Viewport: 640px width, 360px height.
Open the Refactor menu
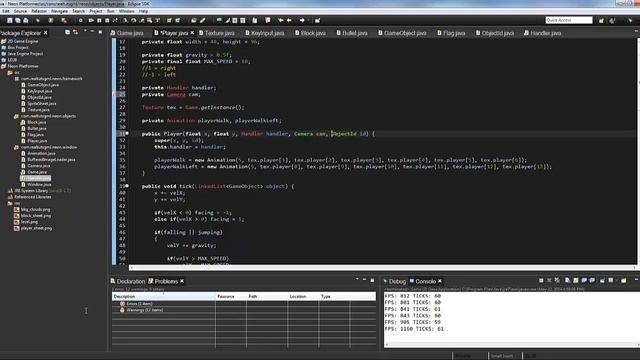tap(39, 11)
